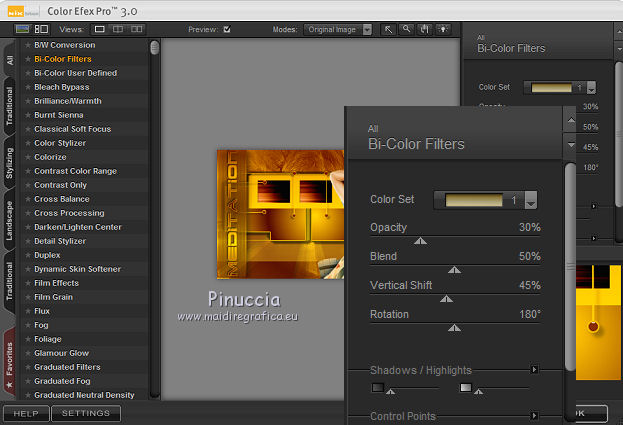Select the arrow pointer tool in toolbar
Viewport: 623px width, 425px height.
389,30
